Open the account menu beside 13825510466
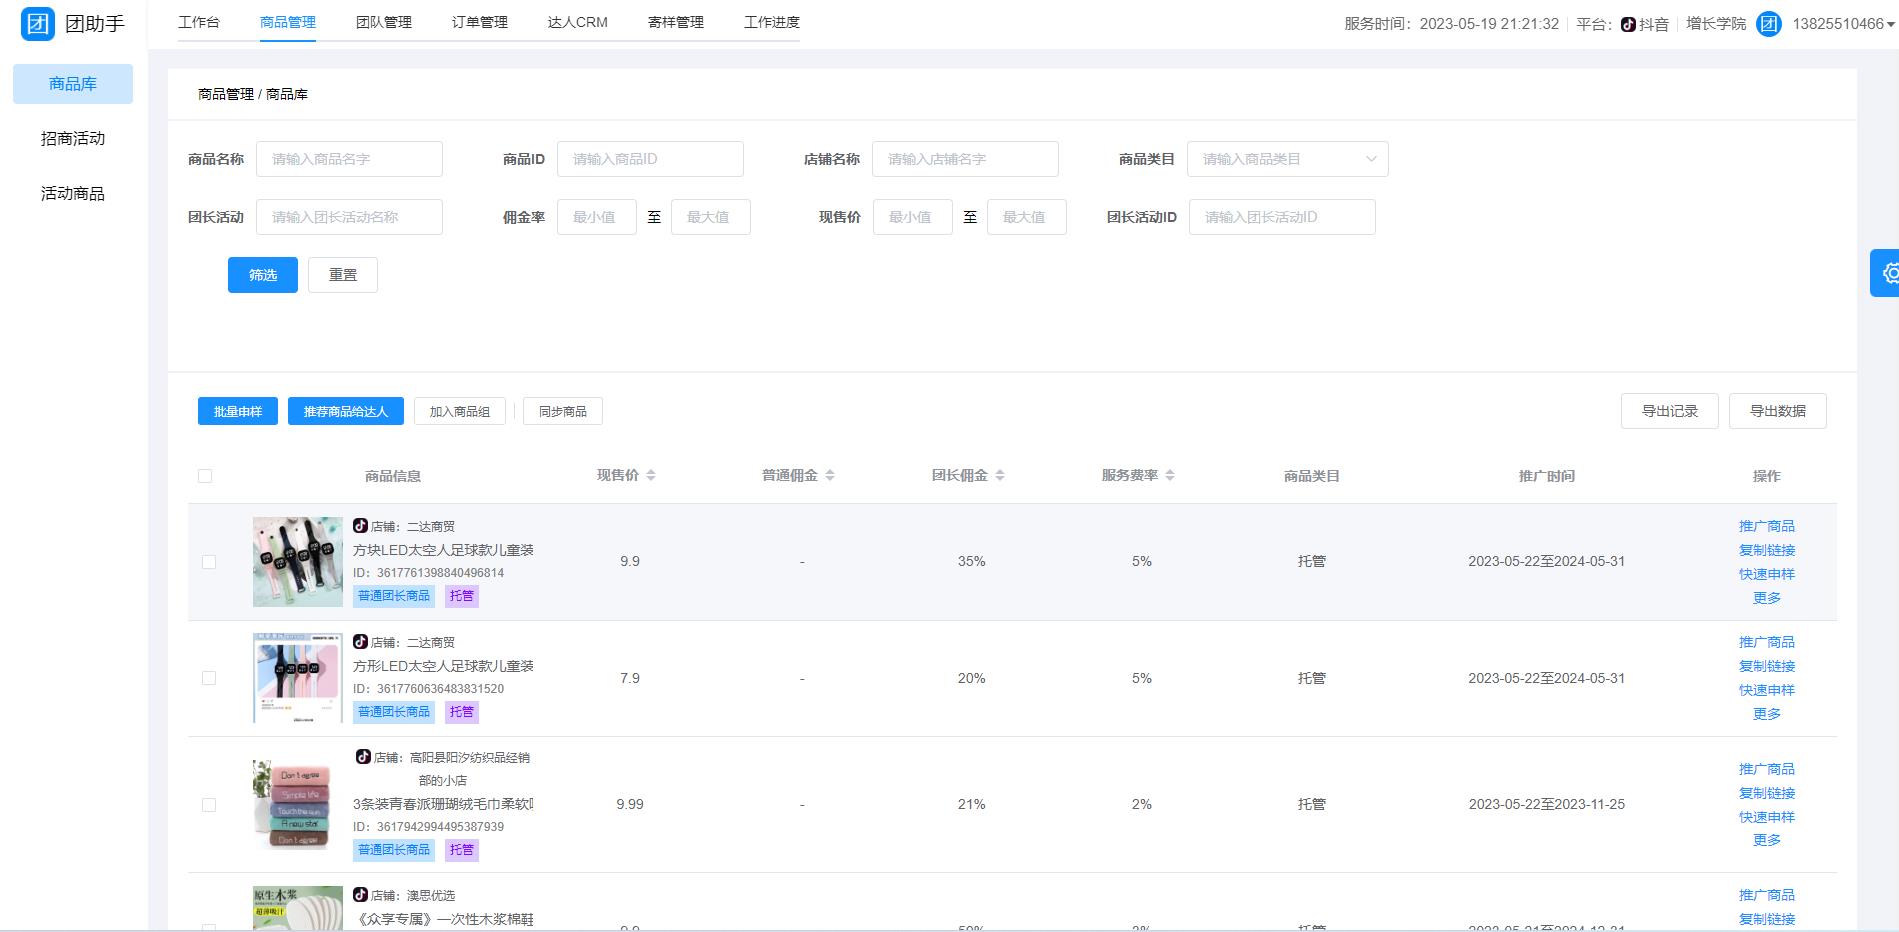Viewport: 1899px width, 932px height. [x=1890, y=24]
